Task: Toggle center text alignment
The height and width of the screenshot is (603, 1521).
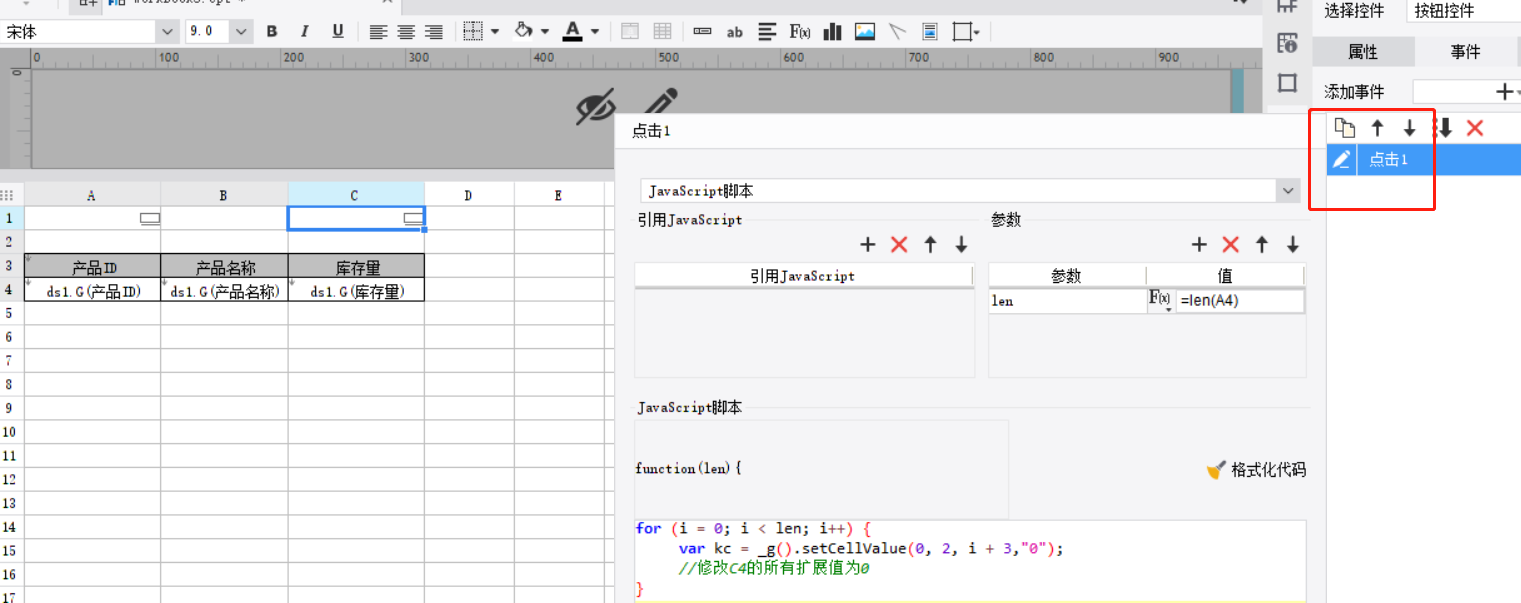Action: click(x=406, y=32)
